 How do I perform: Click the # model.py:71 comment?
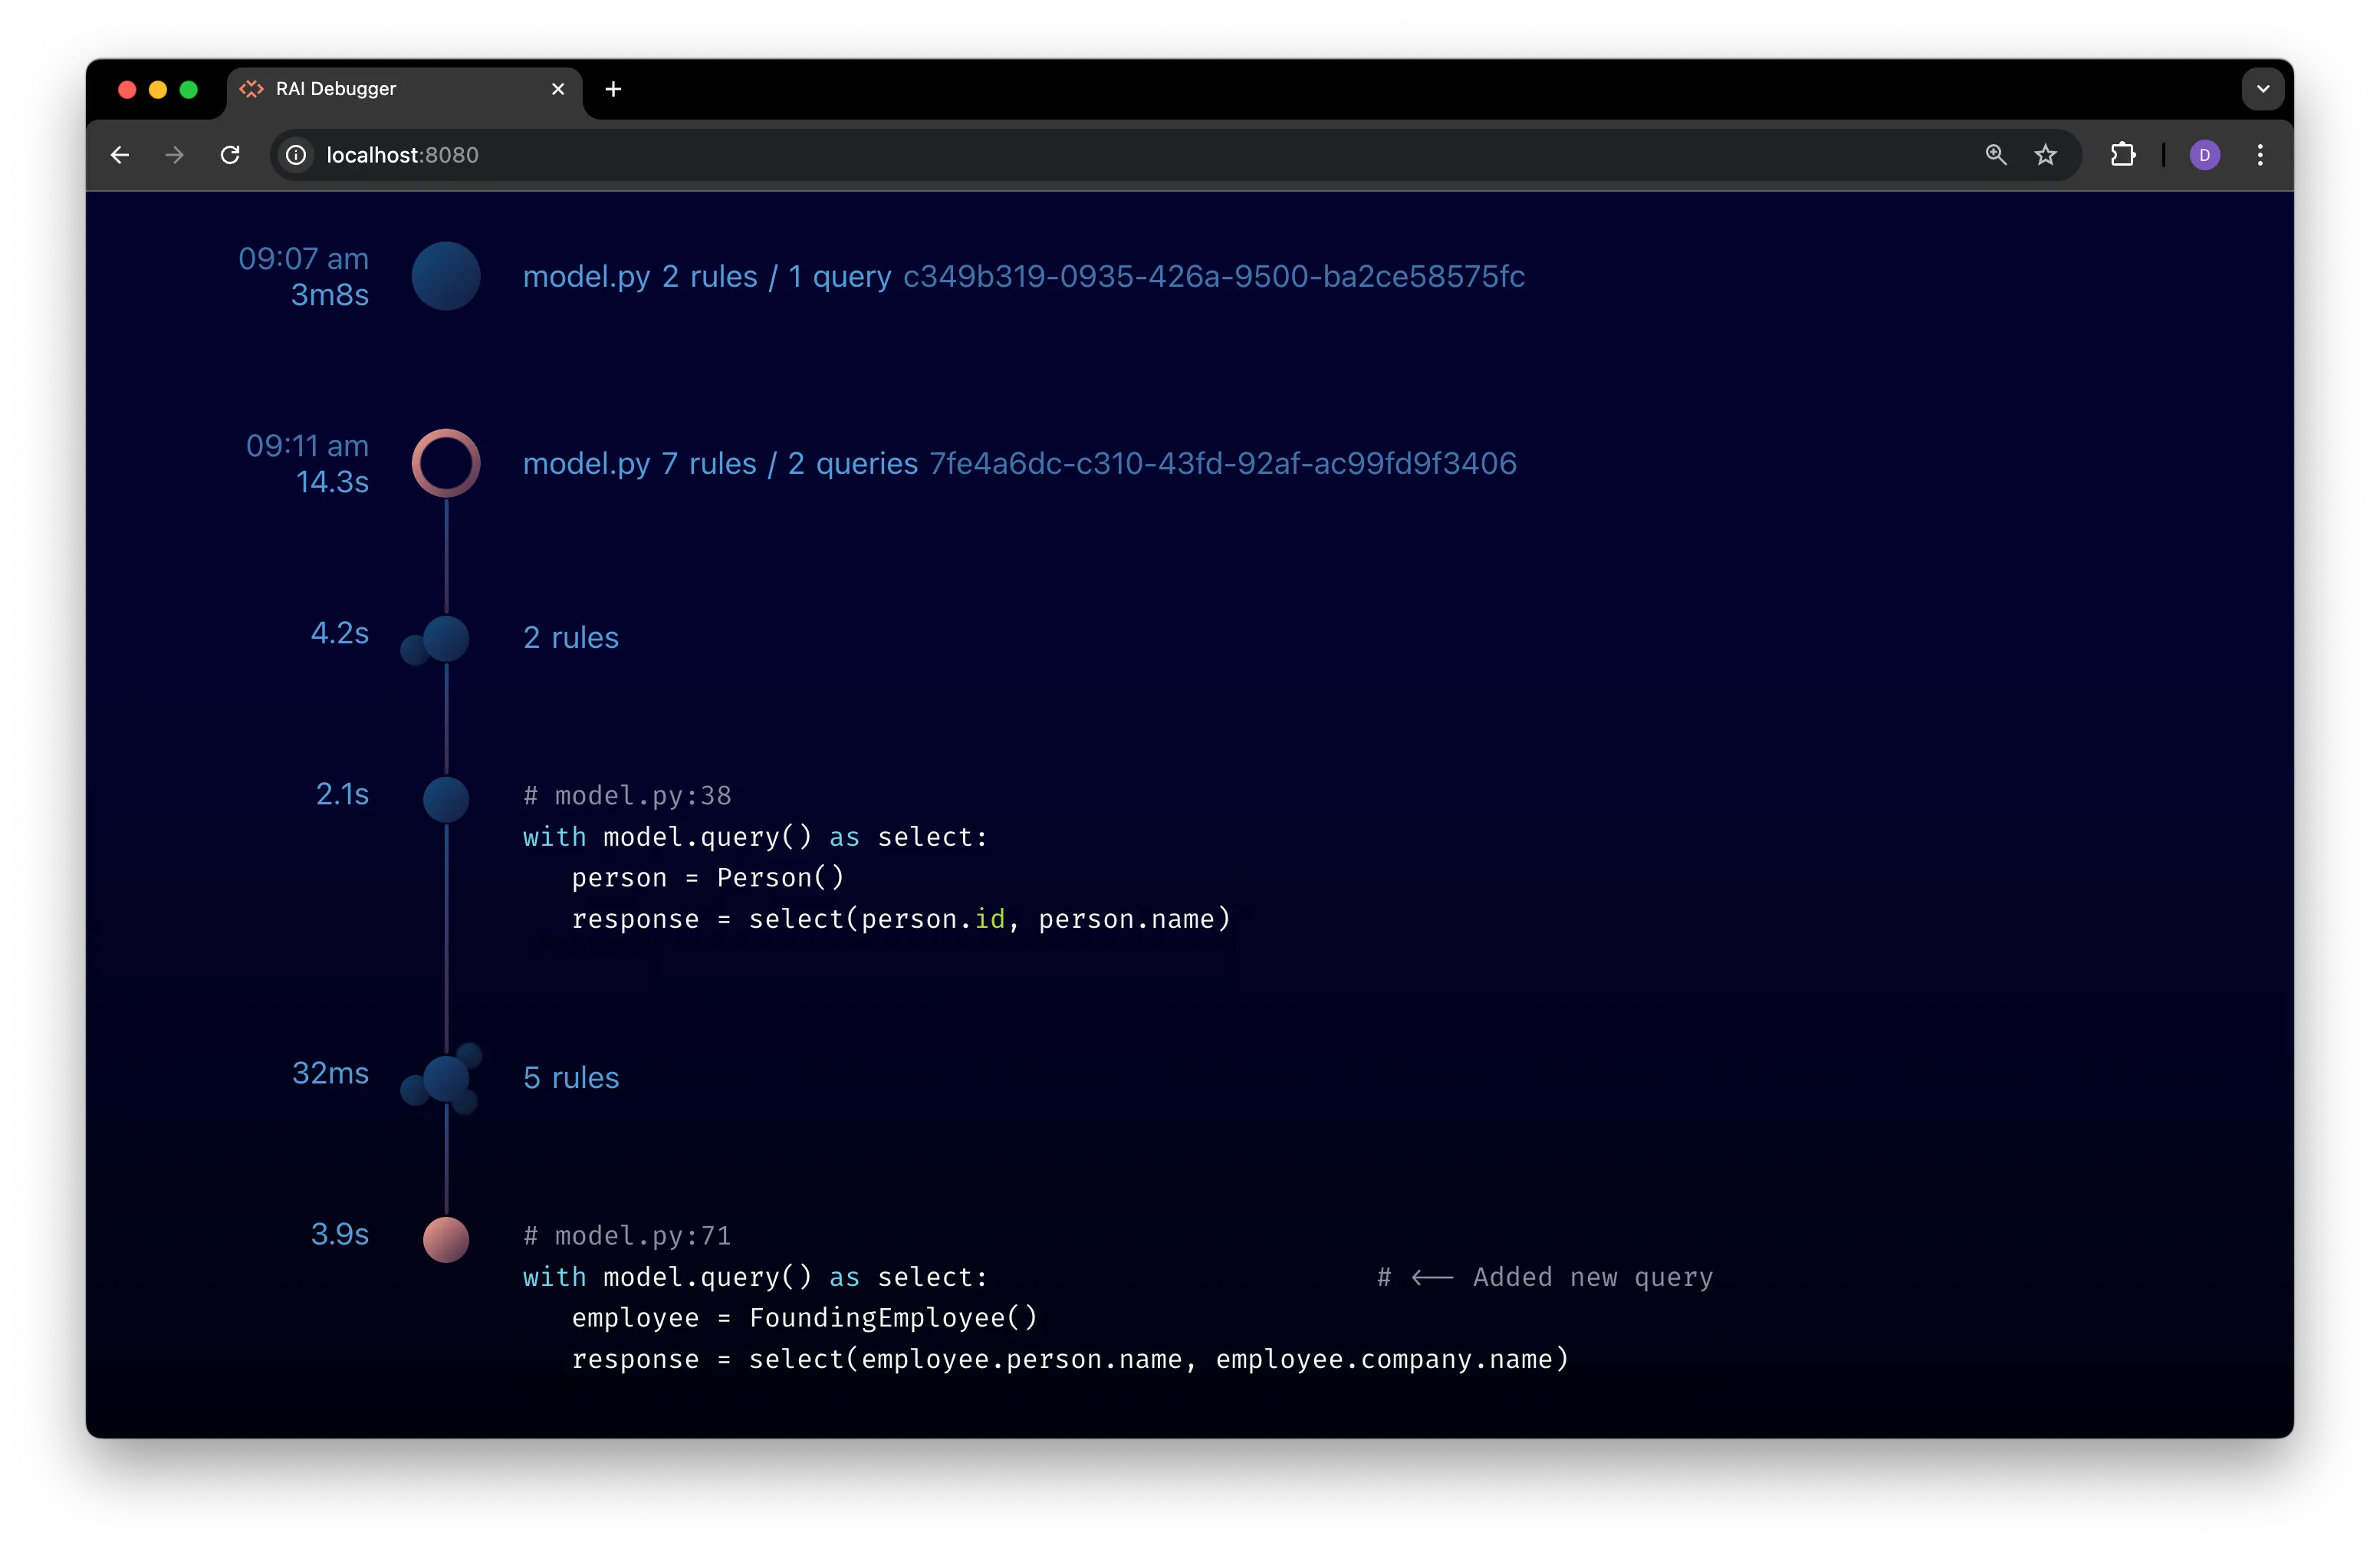(627, 1236)
